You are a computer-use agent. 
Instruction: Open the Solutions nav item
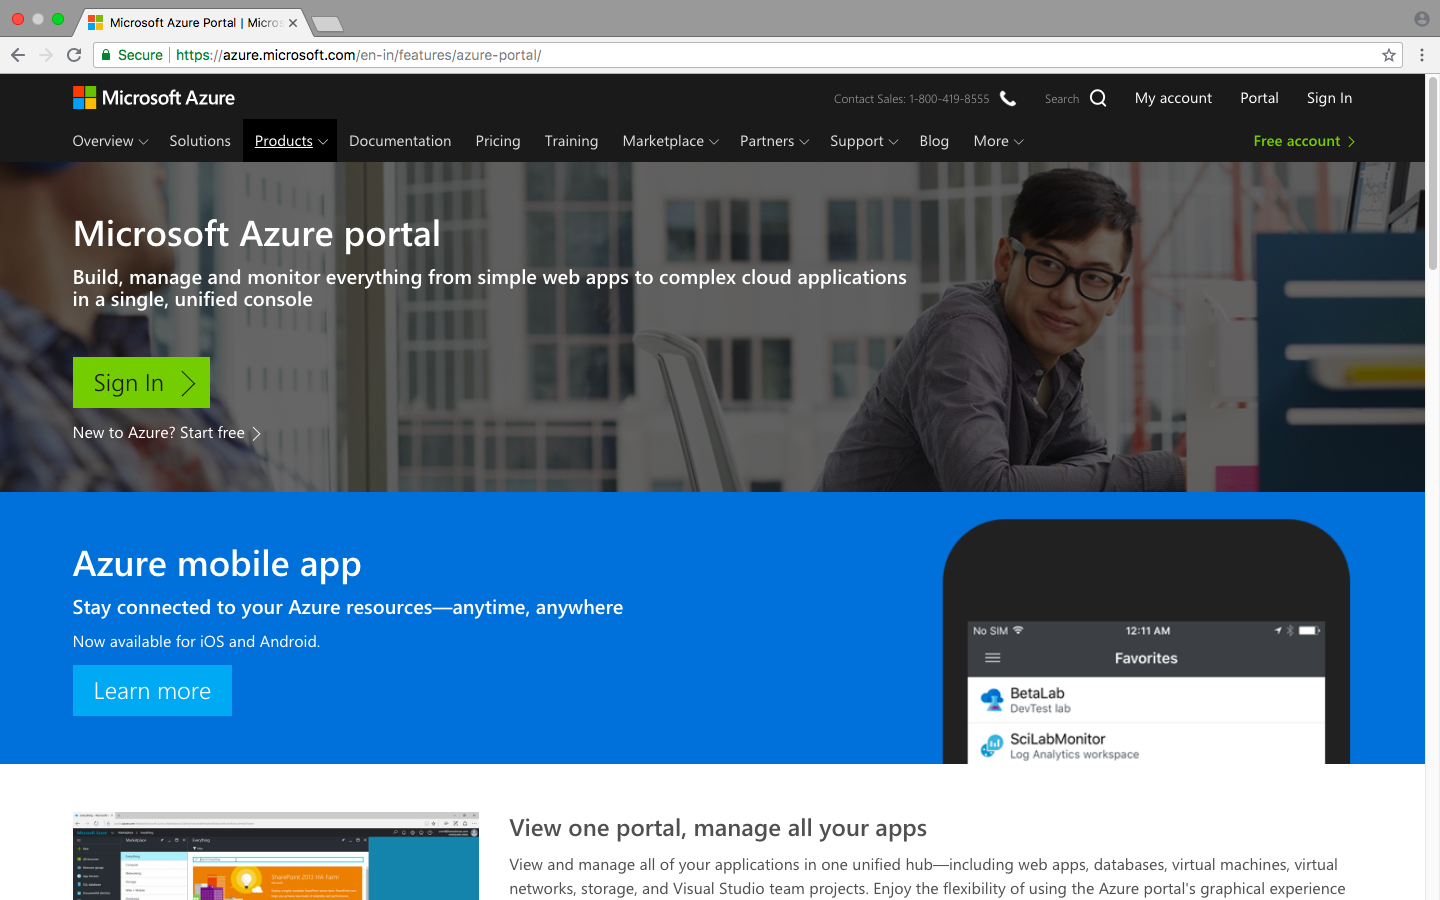(x=200, y=141)
